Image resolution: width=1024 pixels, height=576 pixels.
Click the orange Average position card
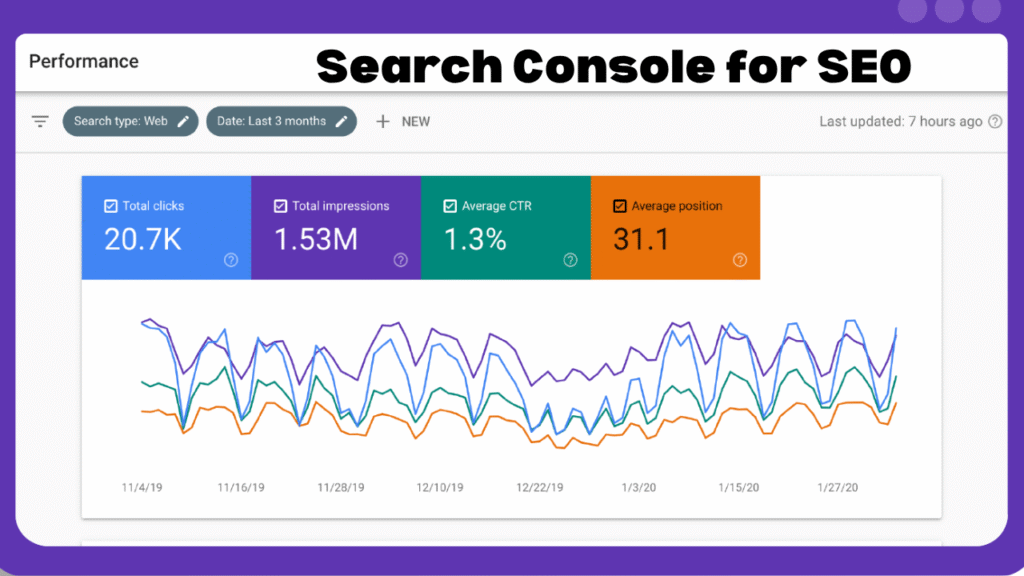pos(675,228)
